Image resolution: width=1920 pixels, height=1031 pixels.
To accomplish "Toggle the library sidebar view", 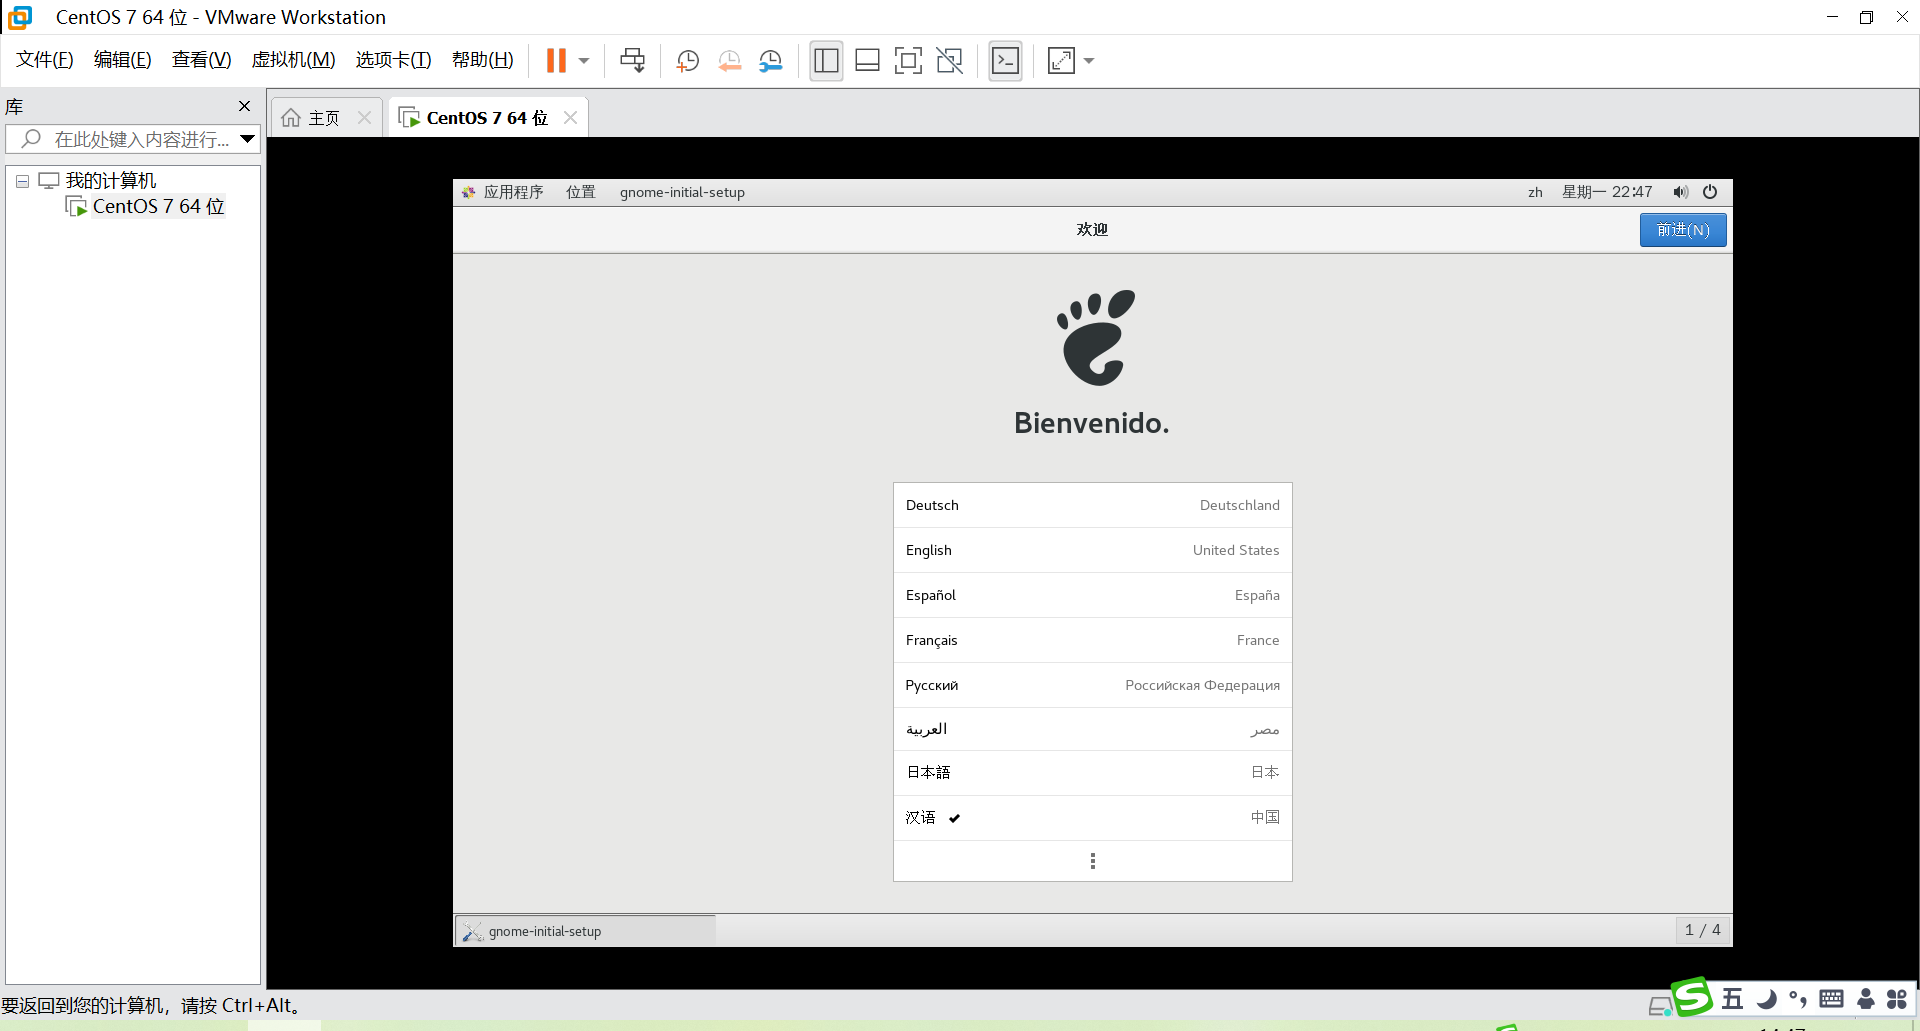I will pos(826,61).
